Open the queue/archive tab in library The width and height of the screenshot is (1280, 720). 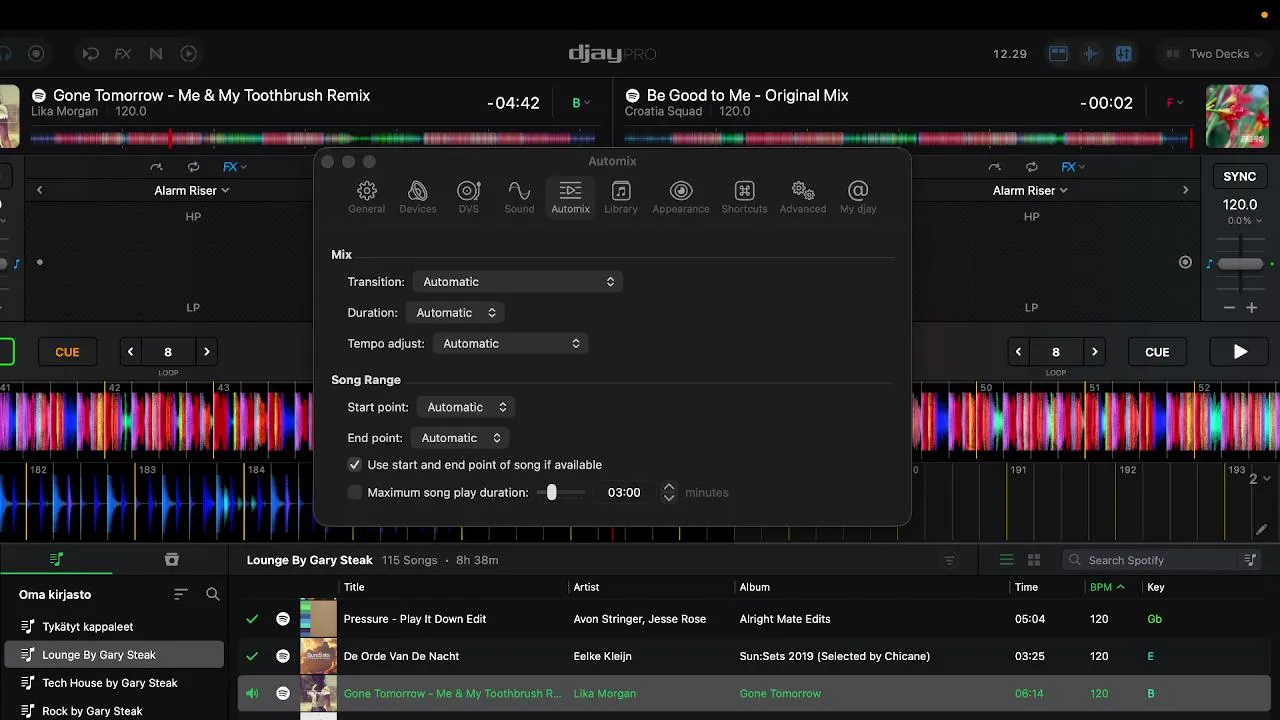(171, 559)
